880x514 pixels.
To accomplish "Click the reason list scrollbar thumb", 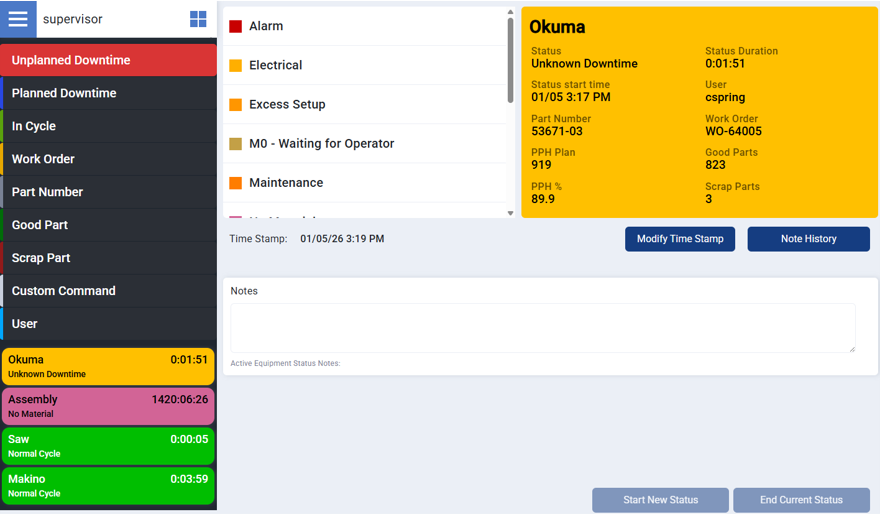I will (510, 60).
